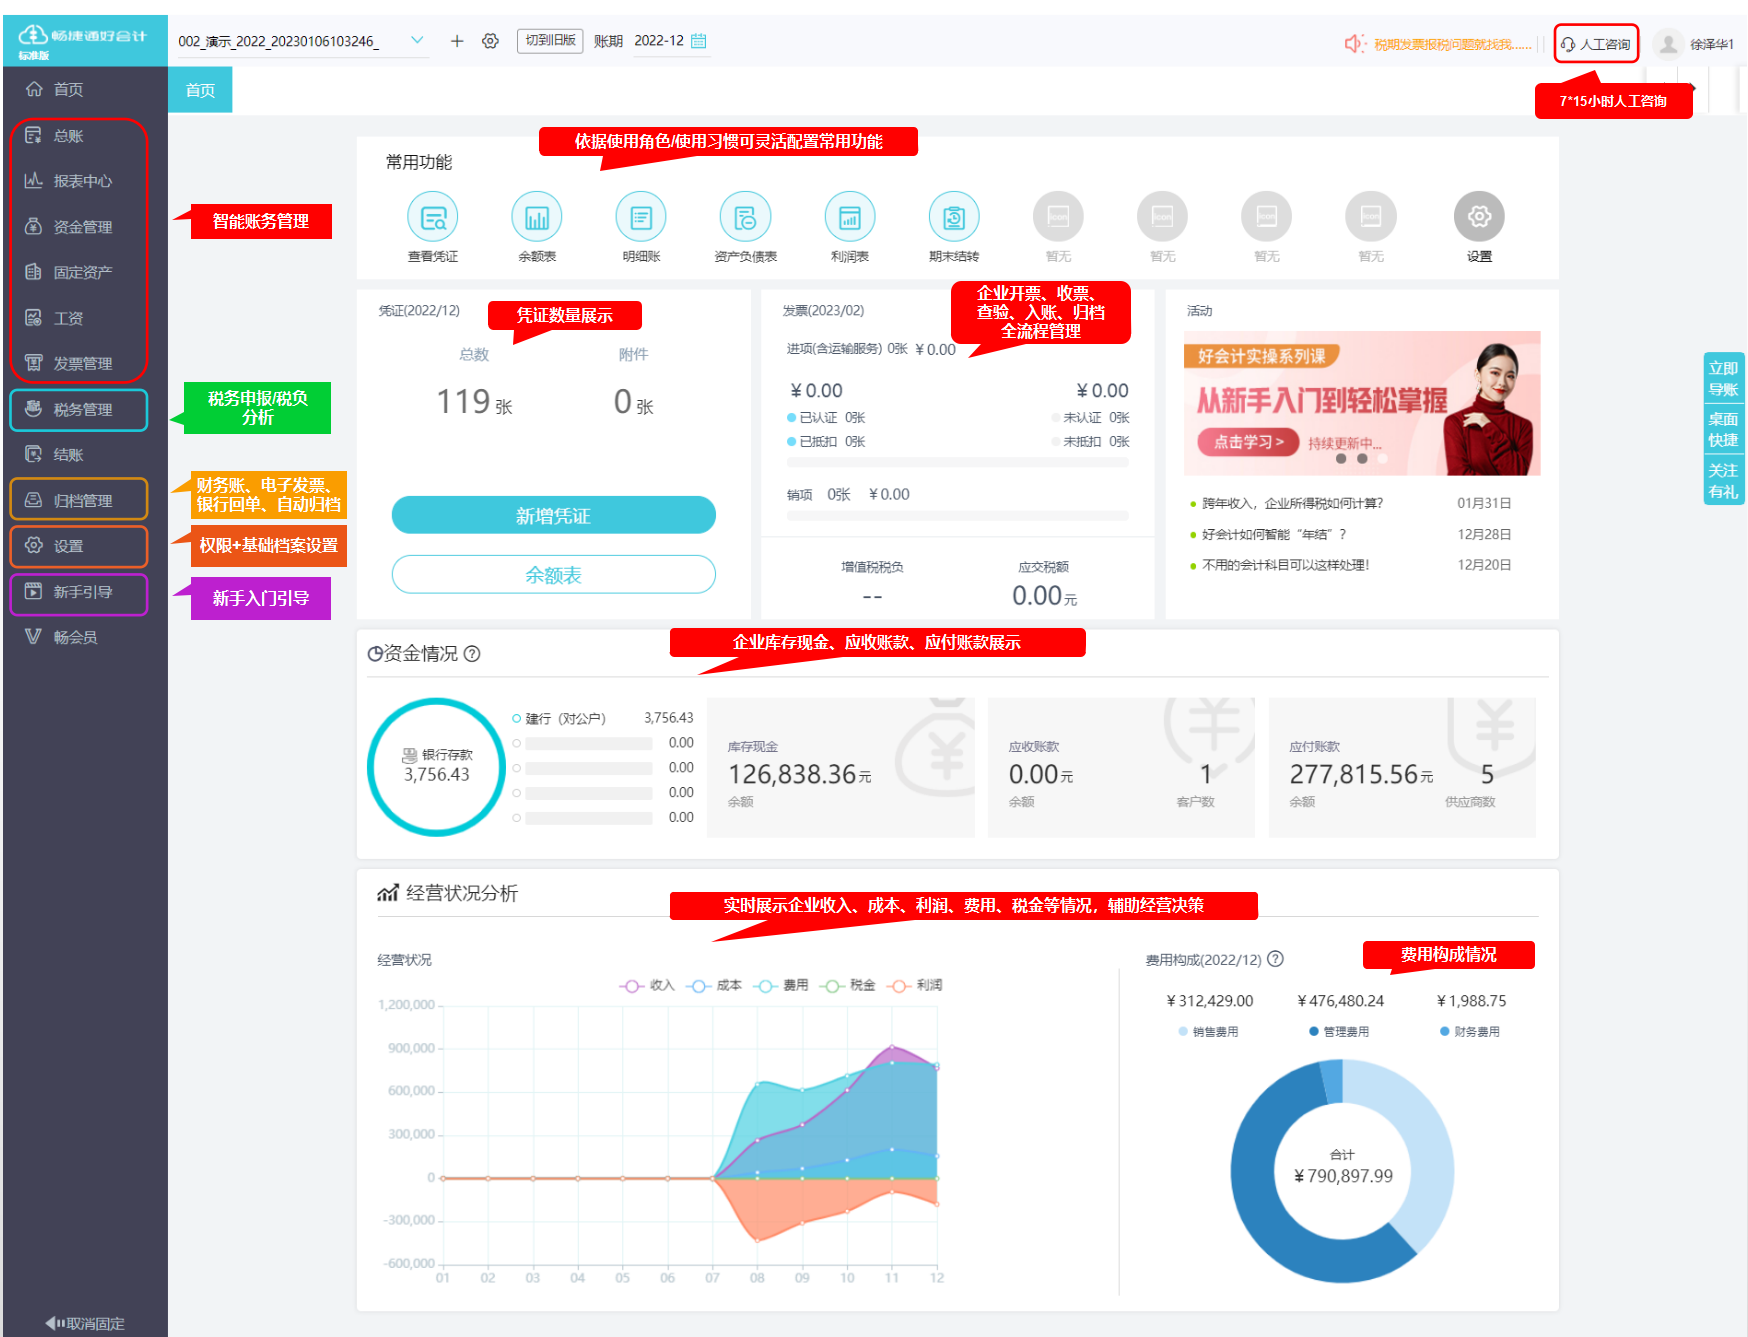Click the 建行（对公户）account row
This screenshot has height=1337, width=1748.
tap(603, 718)
